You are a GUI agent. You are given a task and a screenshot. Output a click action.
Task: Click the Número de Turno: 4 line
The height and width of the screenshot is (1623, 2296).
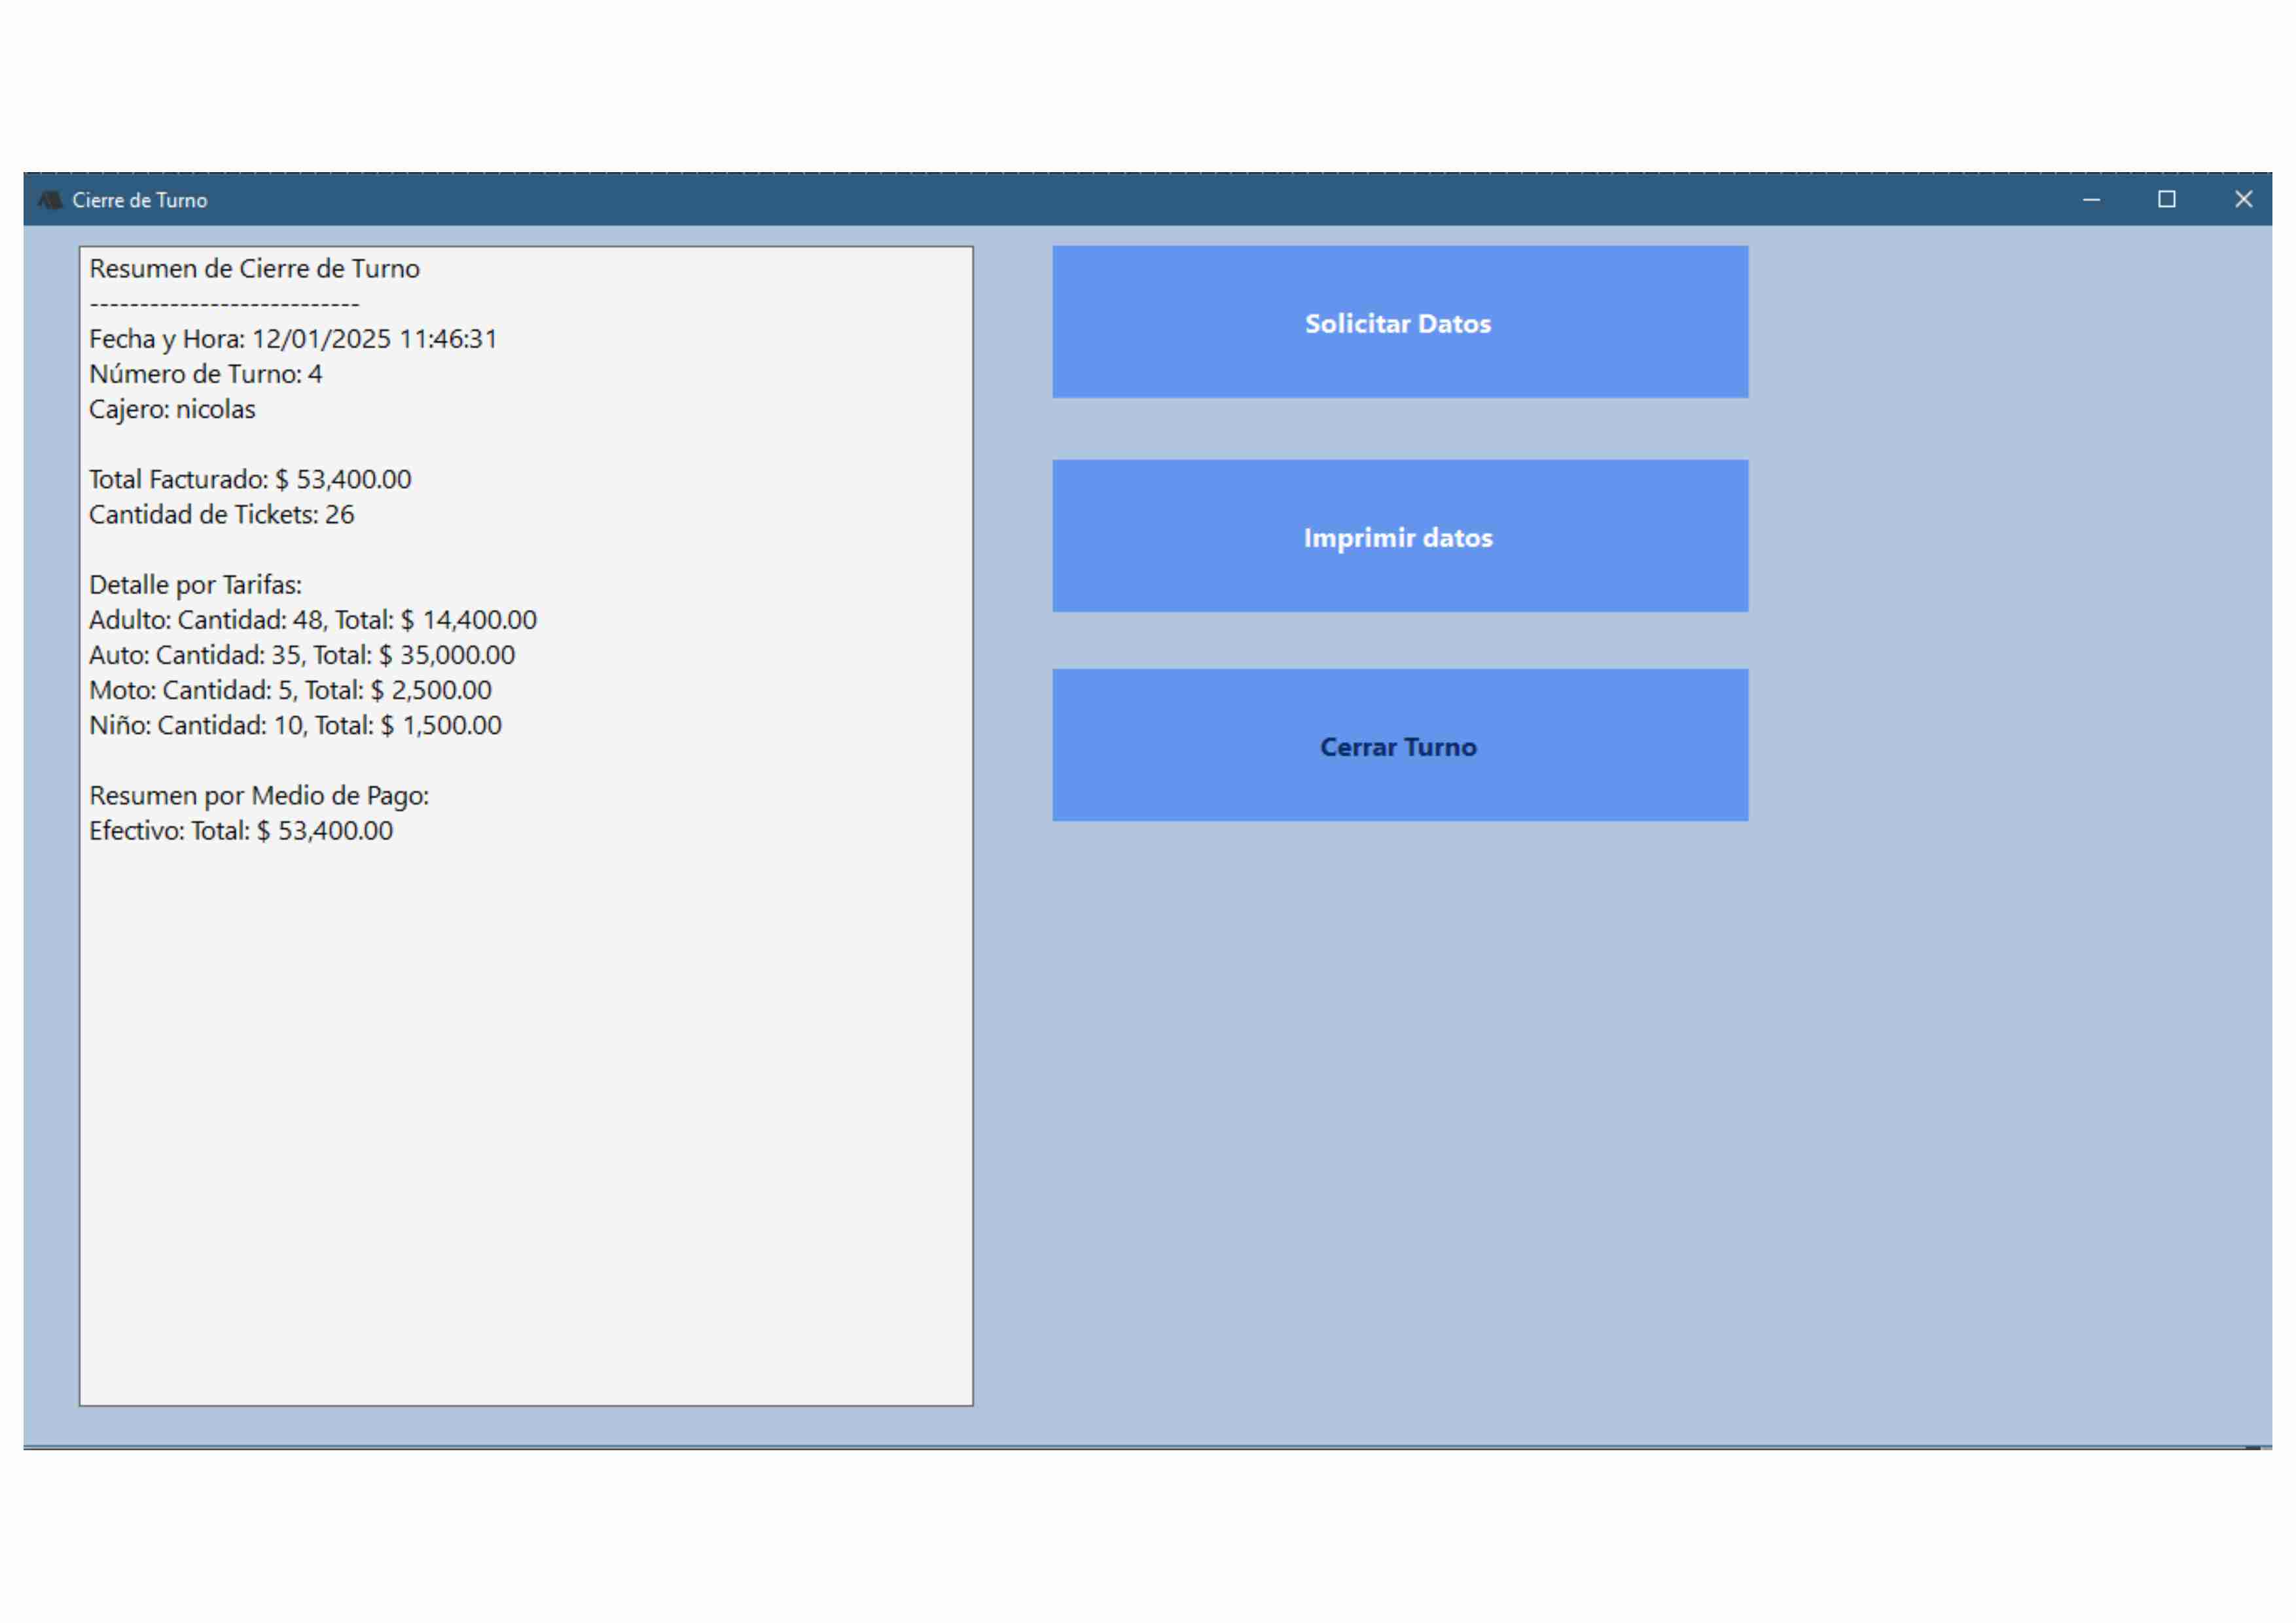[x=205, y=374]
